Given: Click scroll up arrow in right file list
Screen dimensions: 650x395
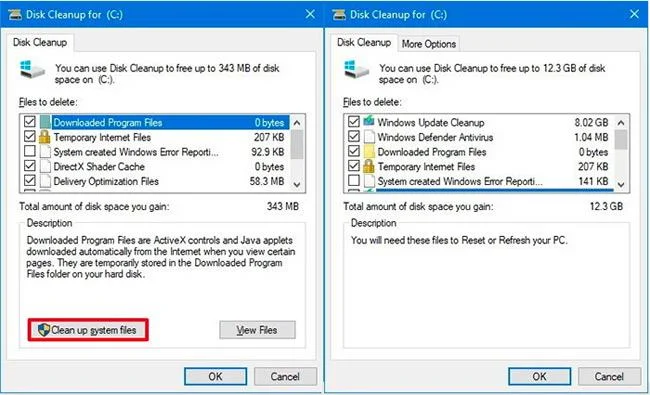Looking at the screenshot, I should point(621,123).
